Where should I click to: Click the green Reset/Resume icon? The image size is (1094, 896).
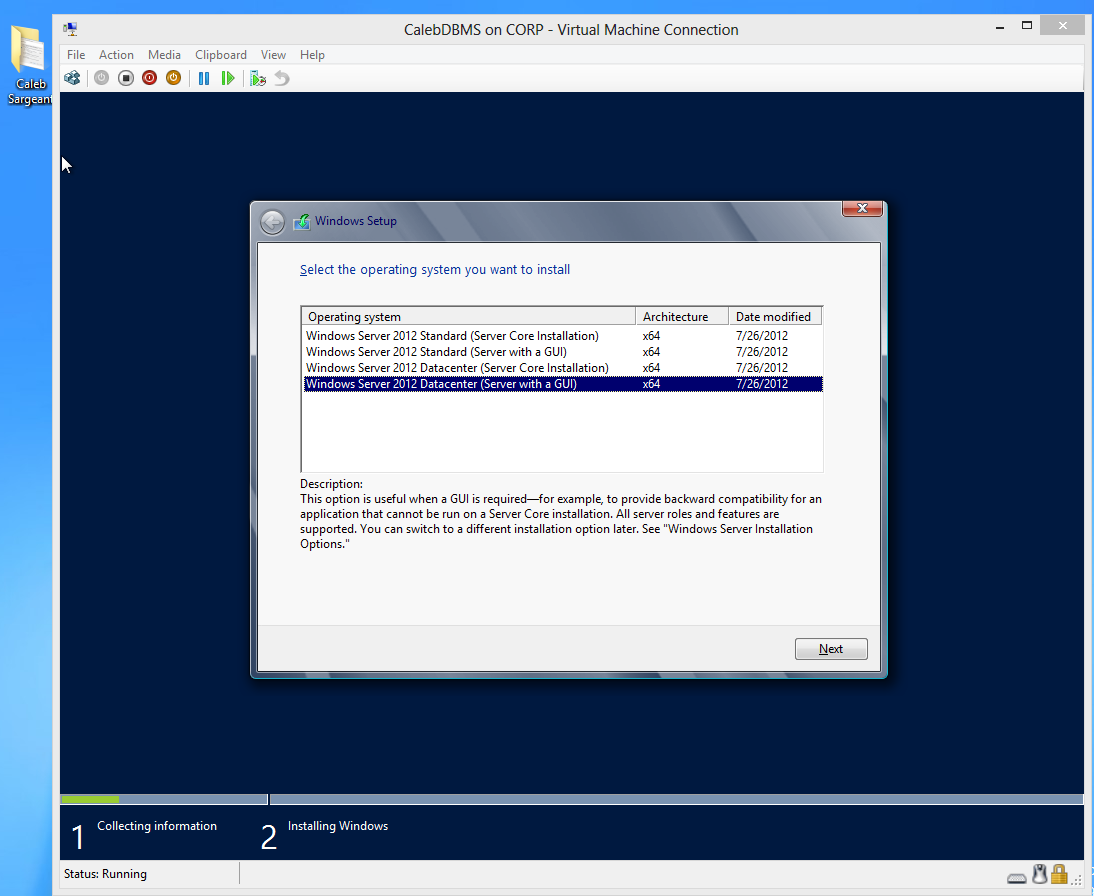pos(227,78)
